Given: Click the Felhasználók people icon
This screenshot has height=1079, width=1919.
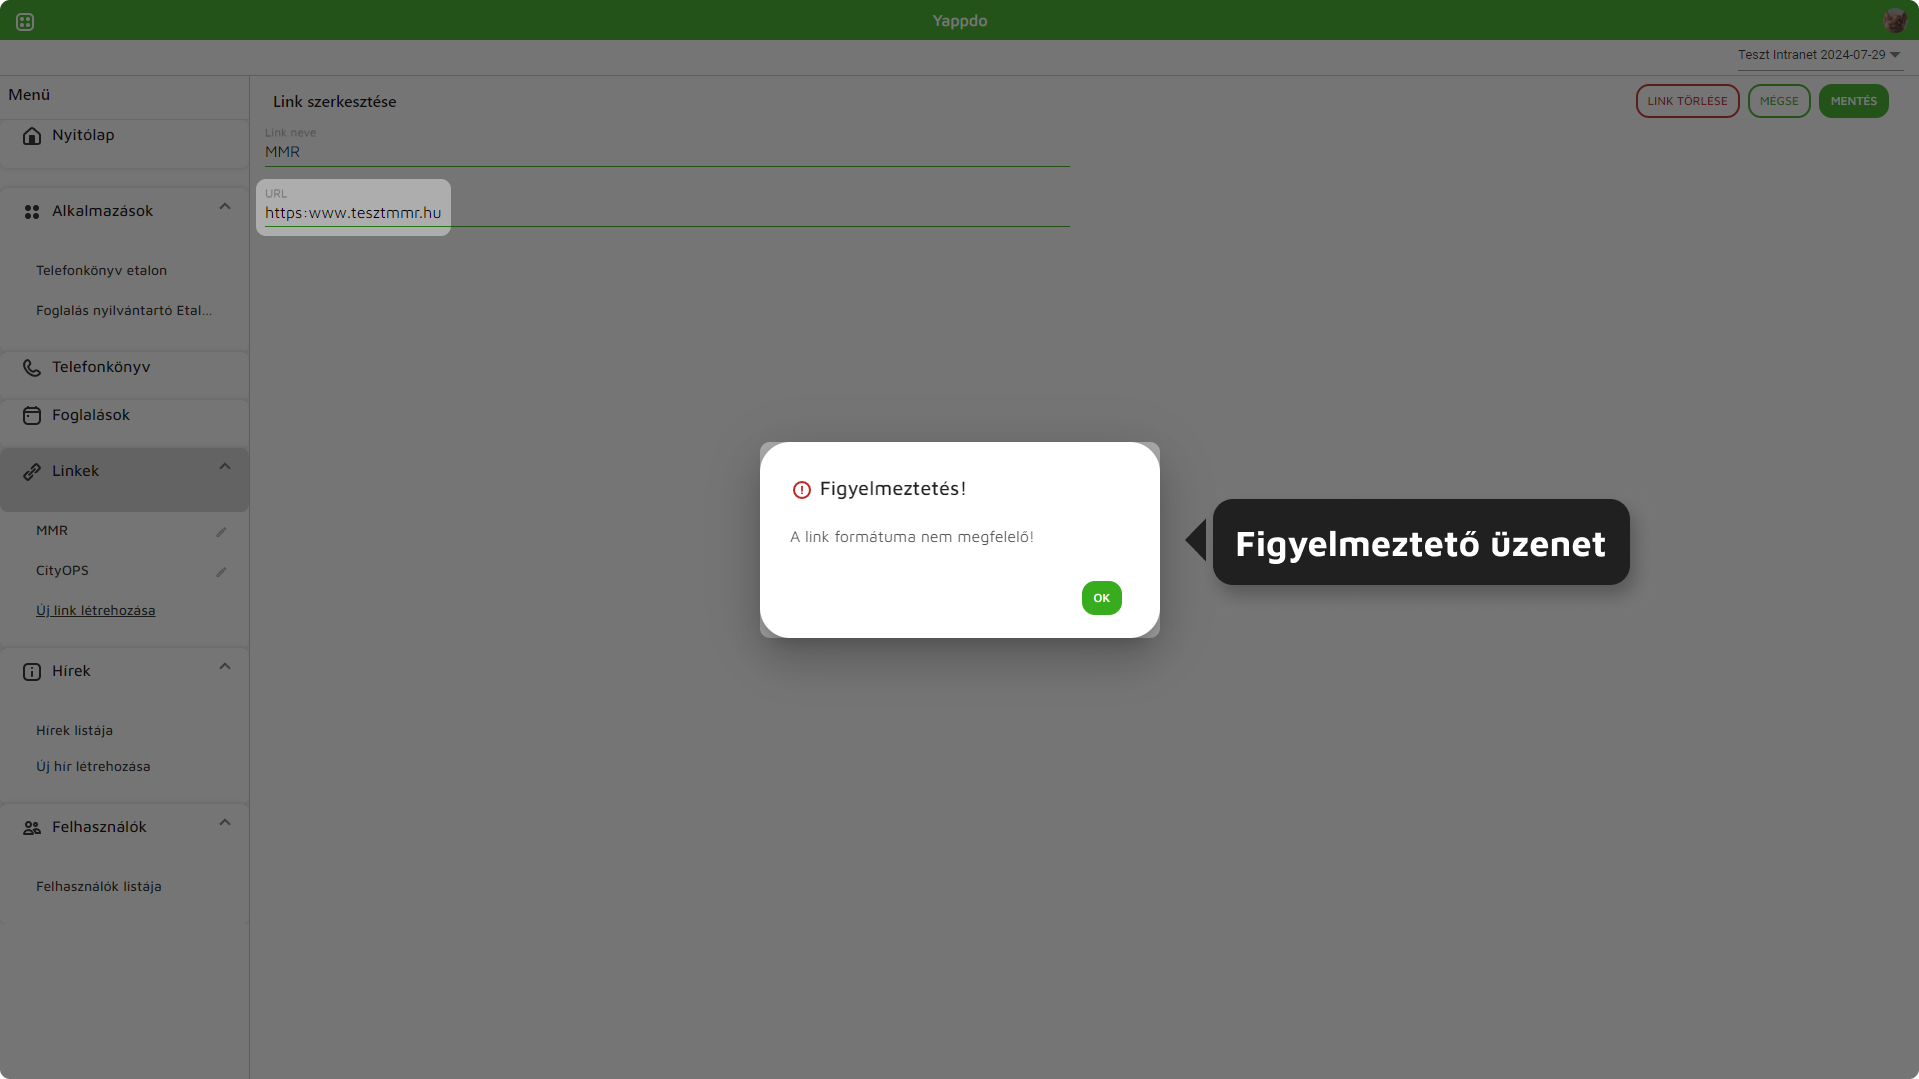Looking at the screenshot, I should point(32,827).
